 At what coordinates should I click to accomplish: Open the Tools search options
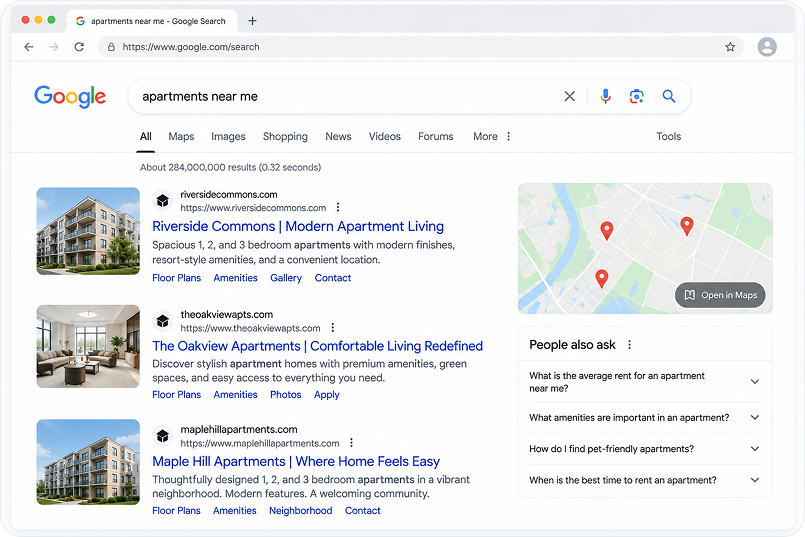click(x=668, y=137)
